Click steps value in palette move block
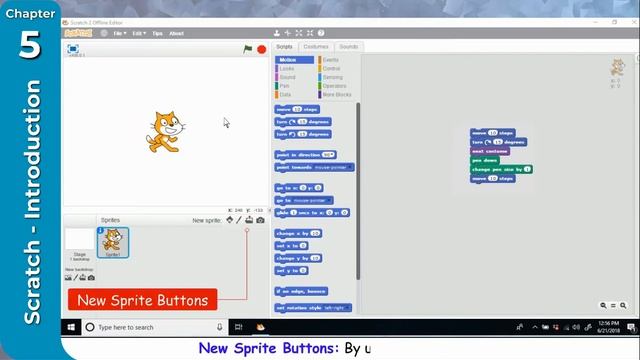The height and width of the screenshot is (360, 640). [297, 109]
